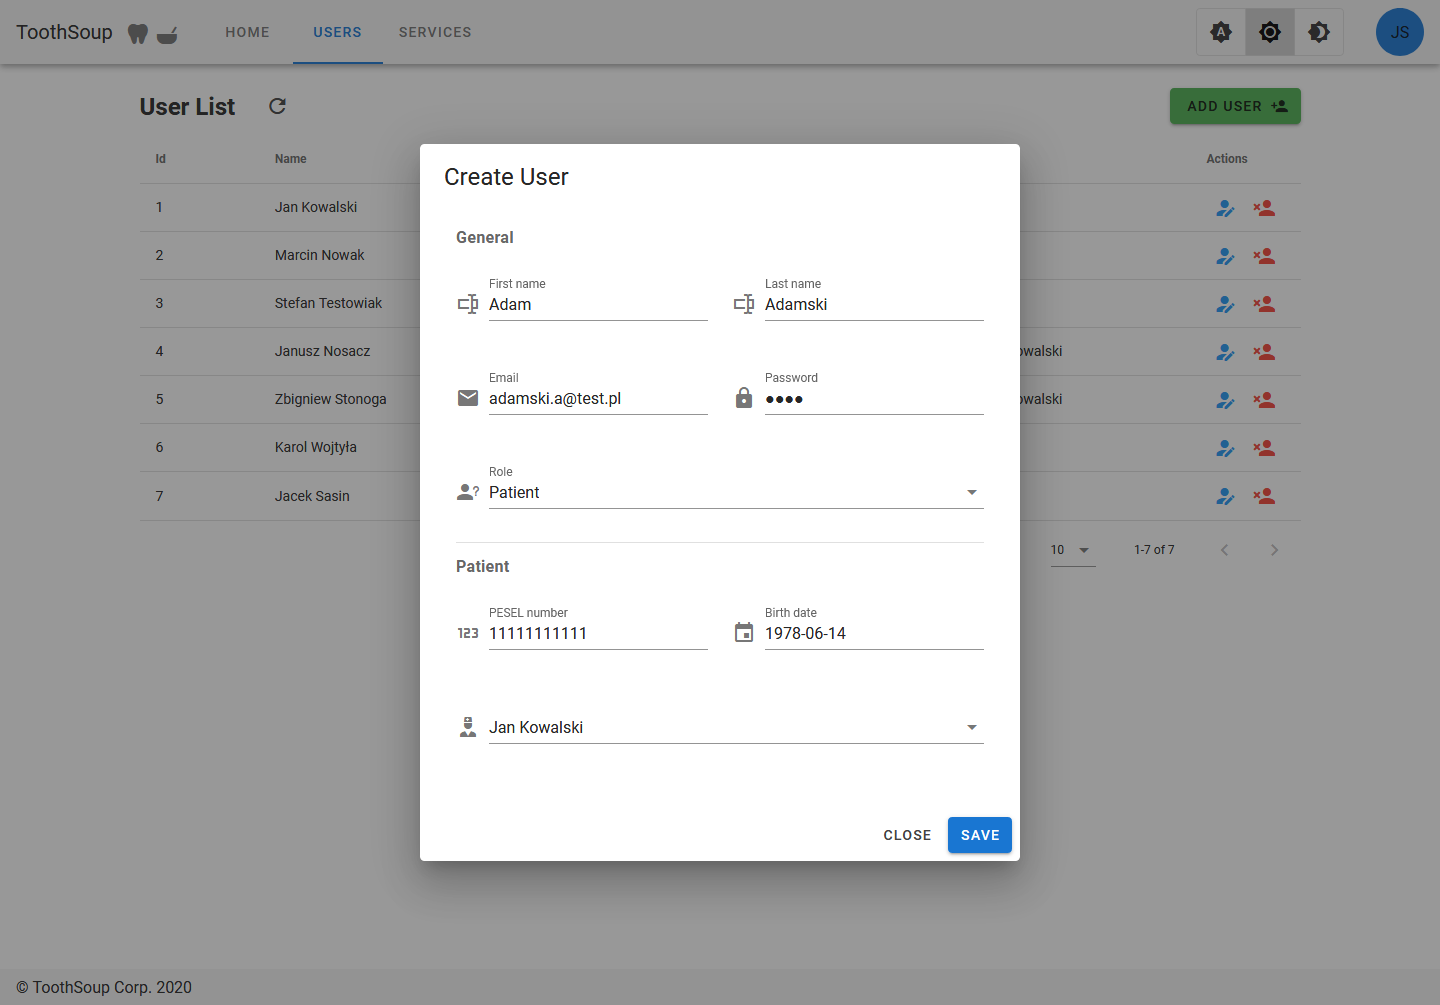Click the birth date calendar icon
The image size is (1440, 1005).
(x=744, y=632)
